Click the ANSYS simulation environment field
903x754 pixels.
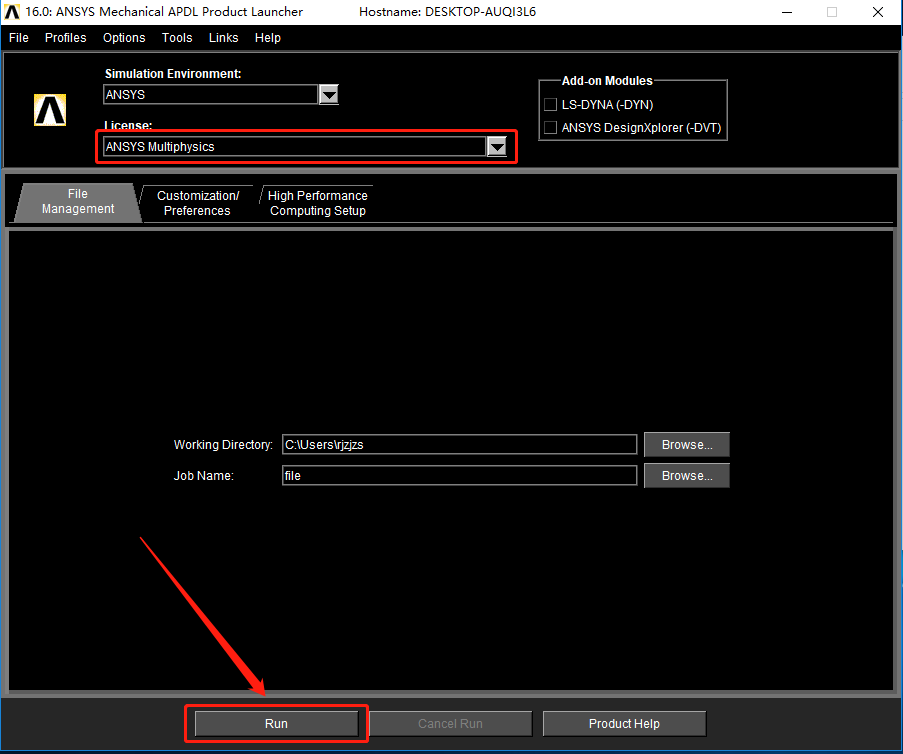(x=210, y=94)
